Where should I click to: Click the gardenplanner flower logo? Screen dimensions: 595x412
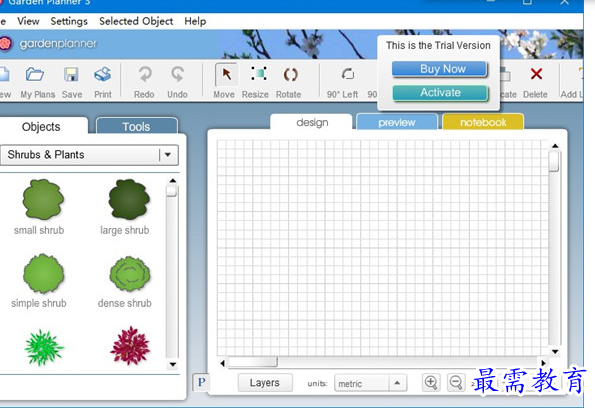point(5,44)
